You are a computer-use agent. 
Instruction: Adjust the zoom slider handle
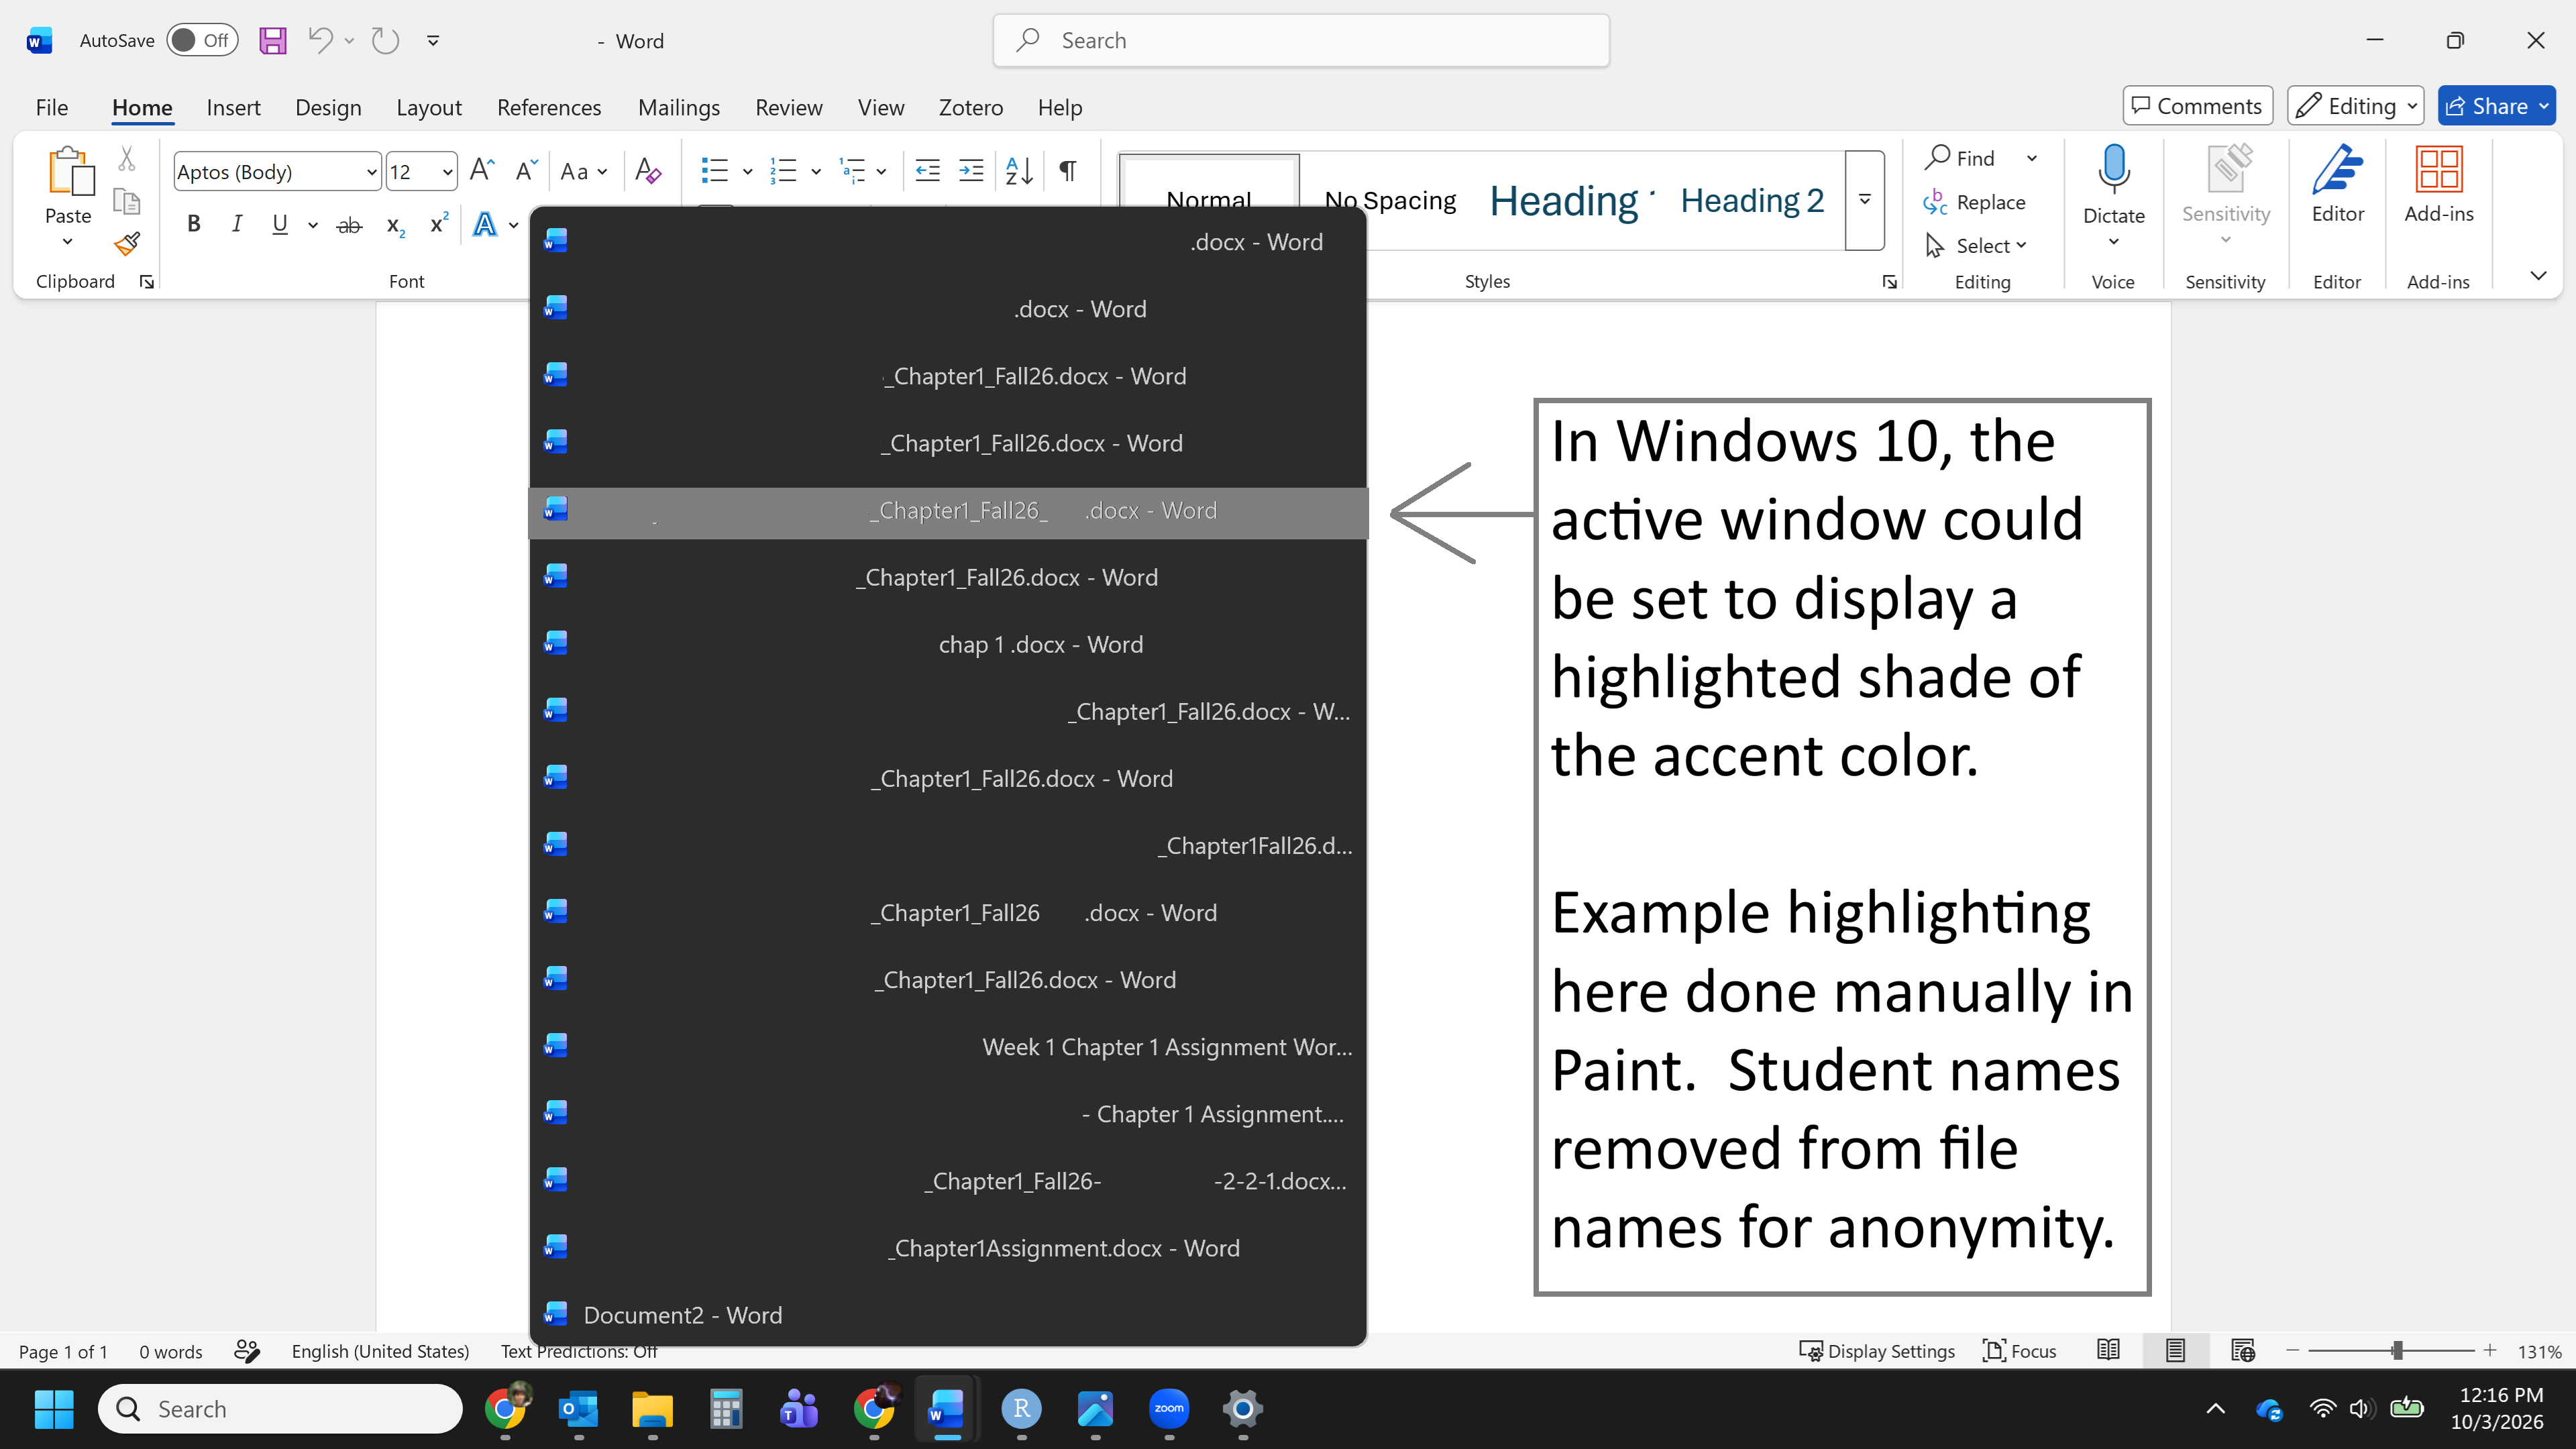[2397, 1351]
